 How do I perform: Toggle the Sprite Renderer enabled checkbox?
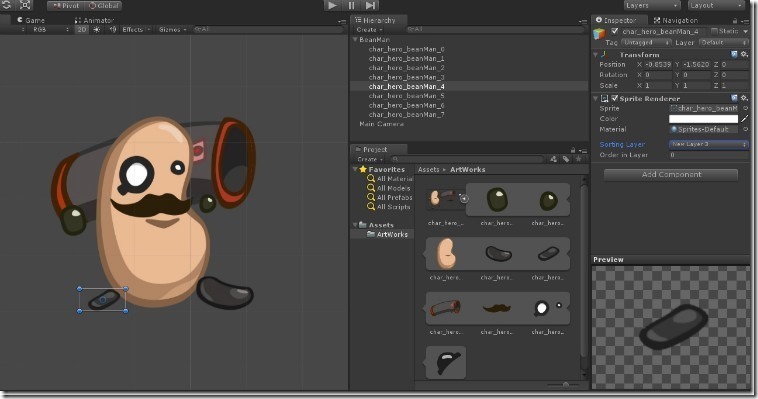tap(615, 98)
